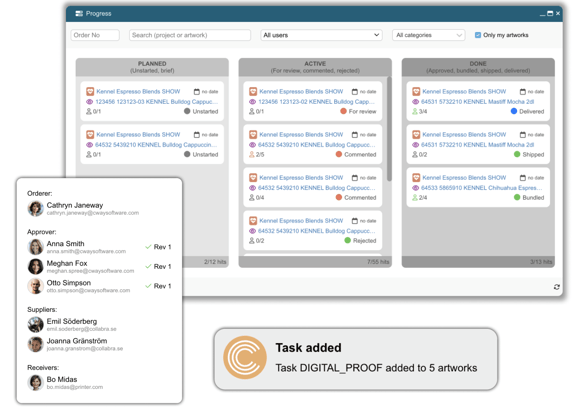Click the Search project or artwork field

[190, 35]
